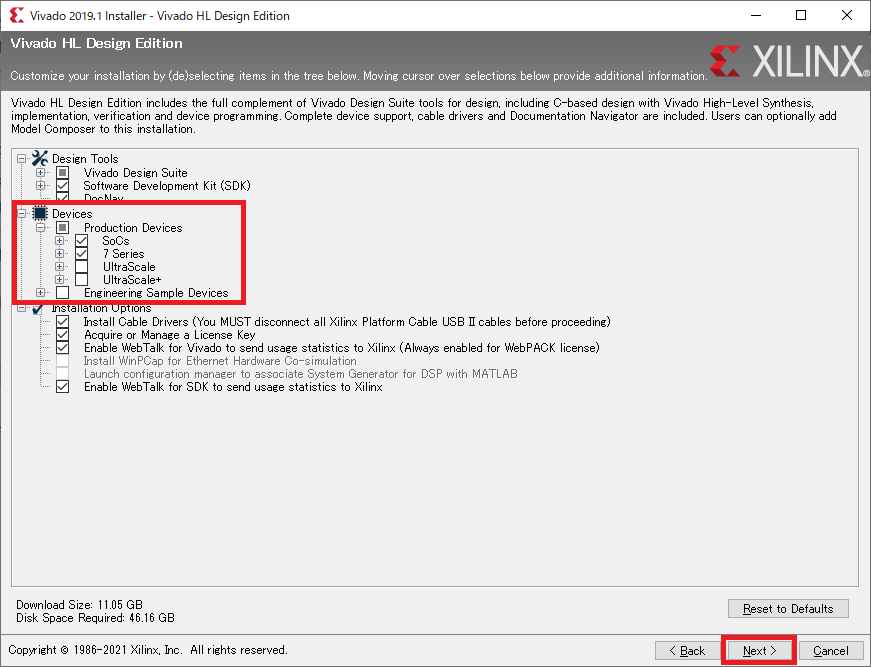This screenshot has width=871, height=667.
Task: Collapse the Design Tools tree section
Action: (22, 159)
